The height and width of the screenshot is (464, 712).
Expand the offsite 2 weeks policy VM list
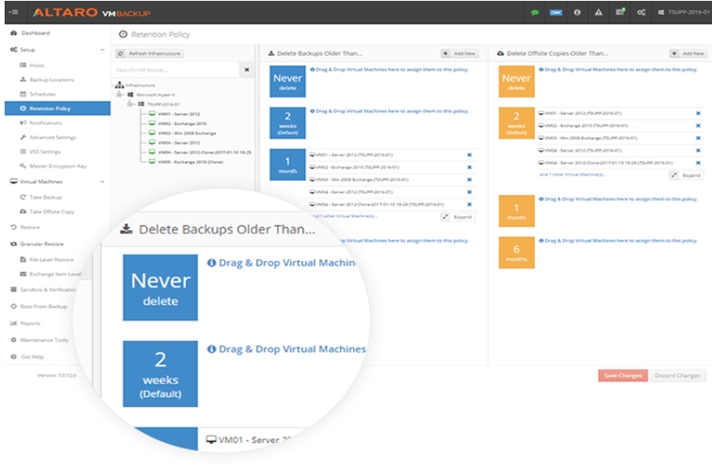tap(687, 175)
